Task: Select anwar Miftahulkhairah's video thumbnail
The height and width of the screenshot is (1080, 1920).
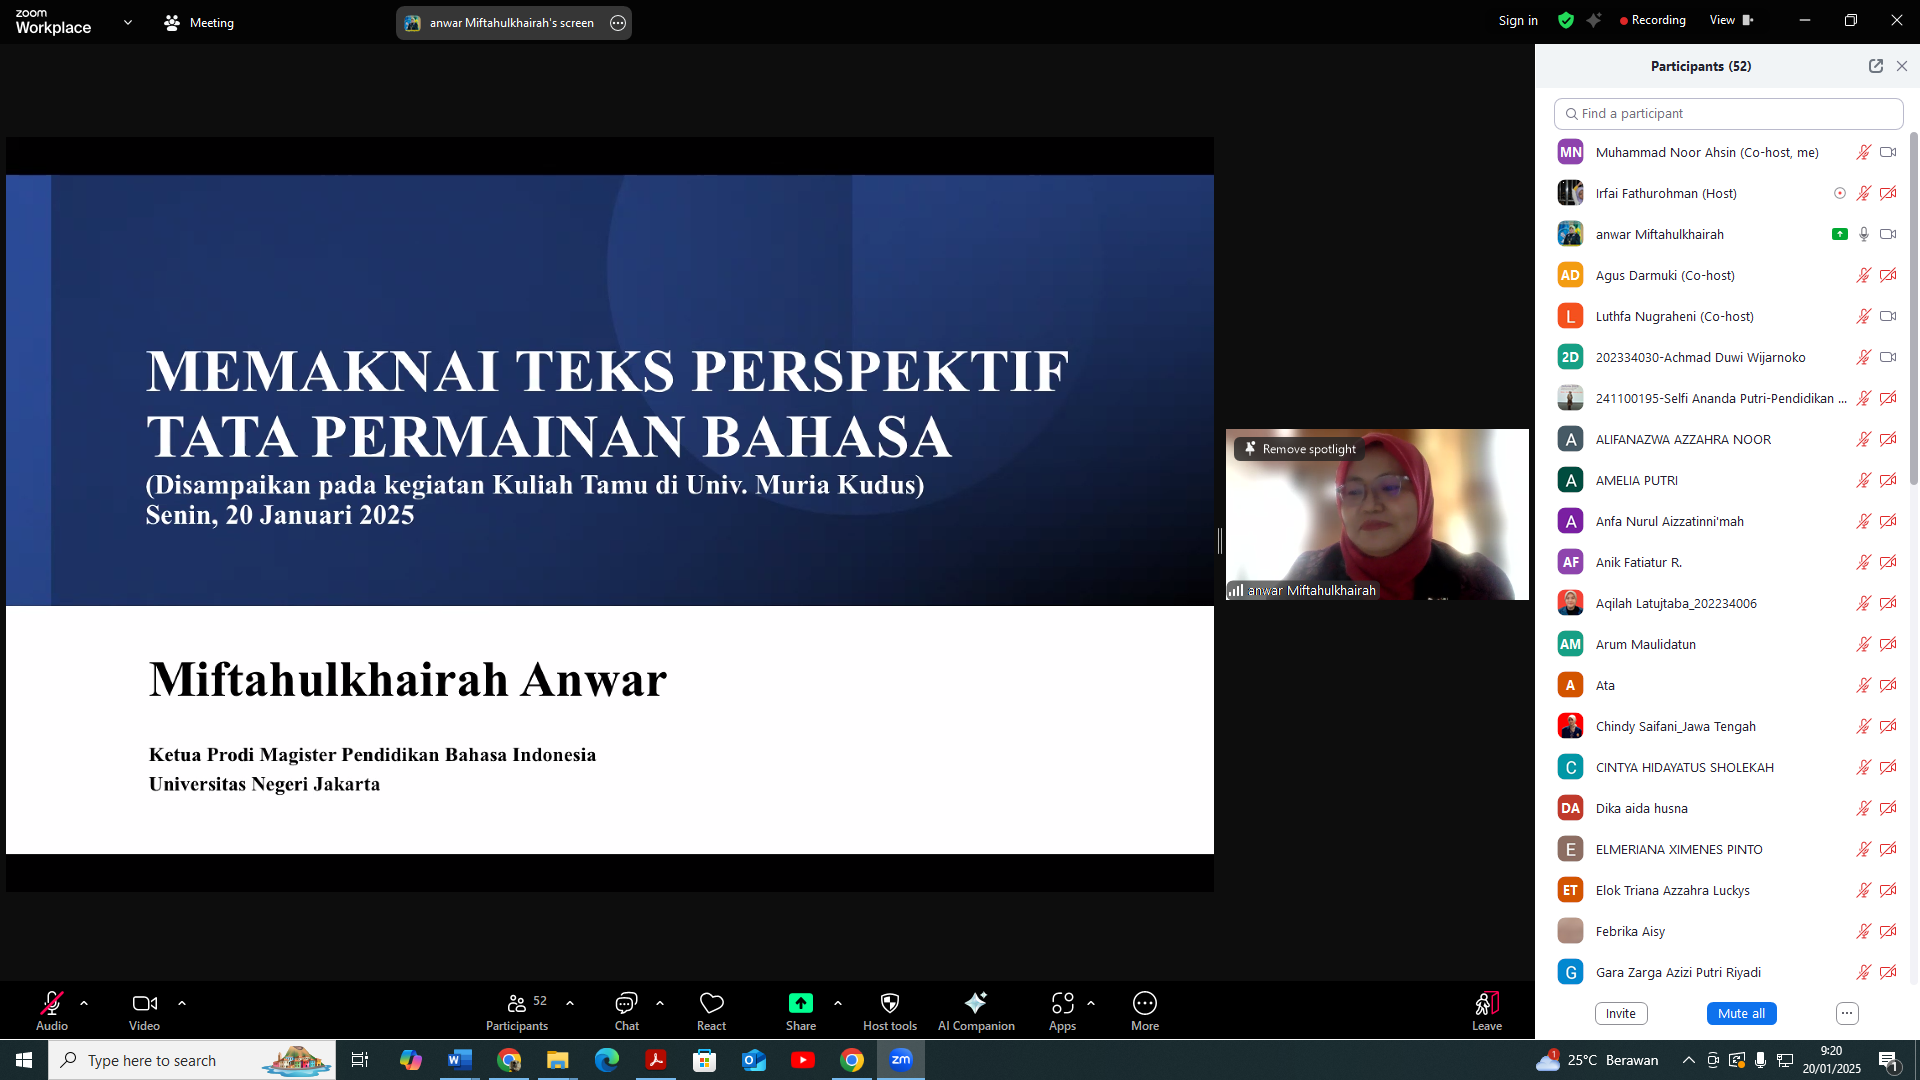Action: tap(1377, 514)
